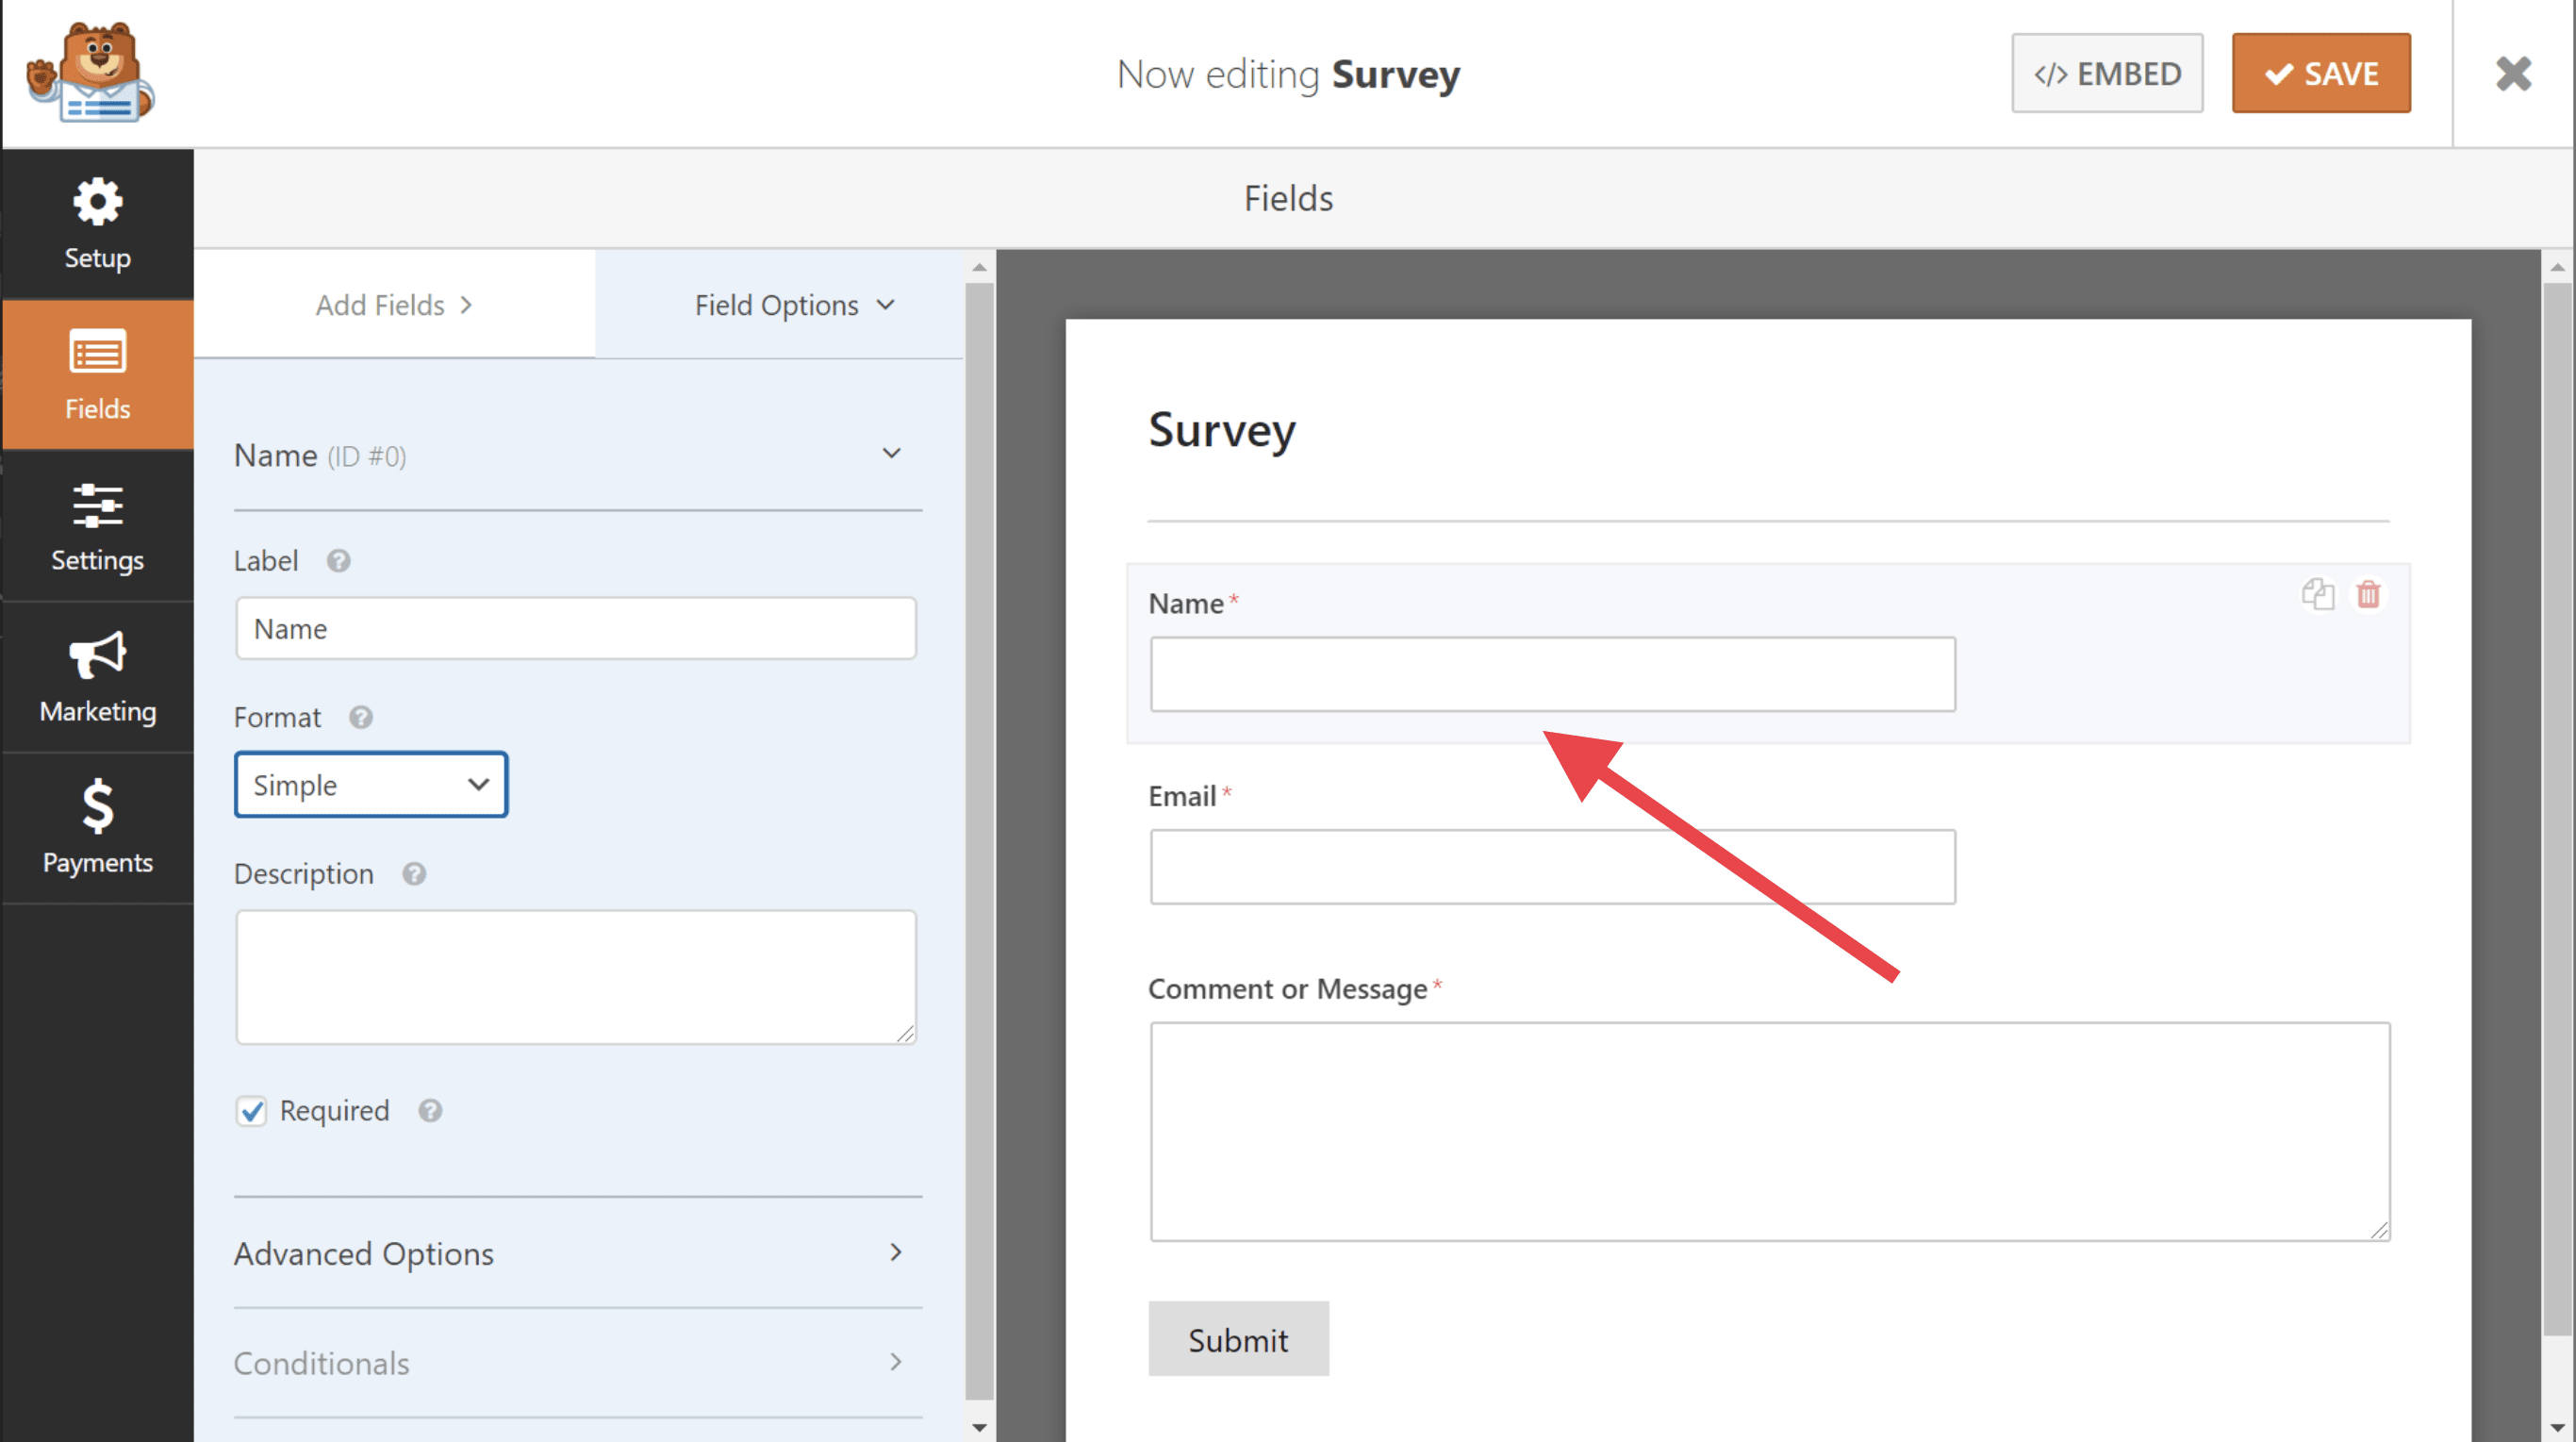The image size is (2576, 1442).
Task: Collapse the Name field section chevron
Action: point(891,454)
